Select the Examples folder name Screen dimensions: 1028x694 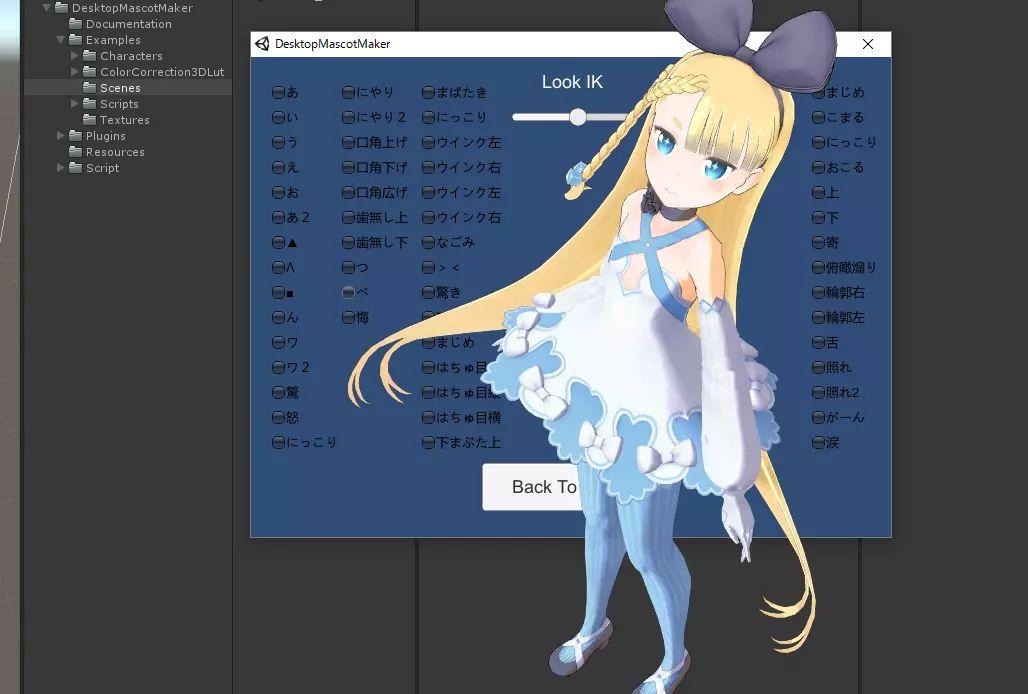click(113, 40)
